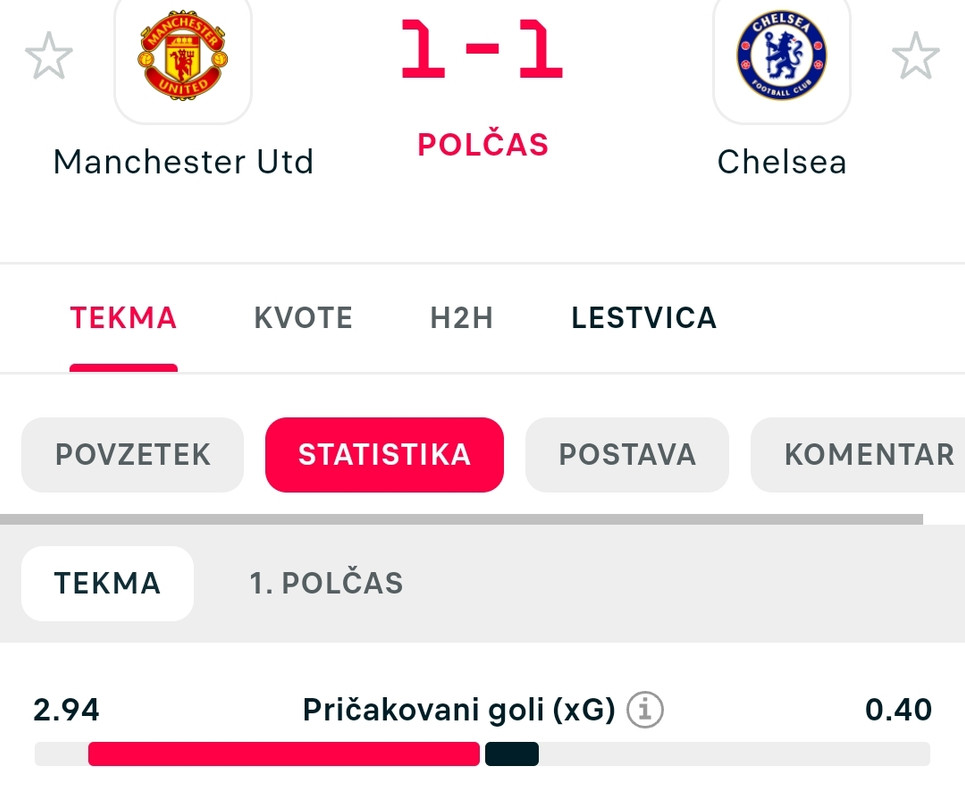Show the POVZETEK section
Screen dimensions: 965x800
133,455
